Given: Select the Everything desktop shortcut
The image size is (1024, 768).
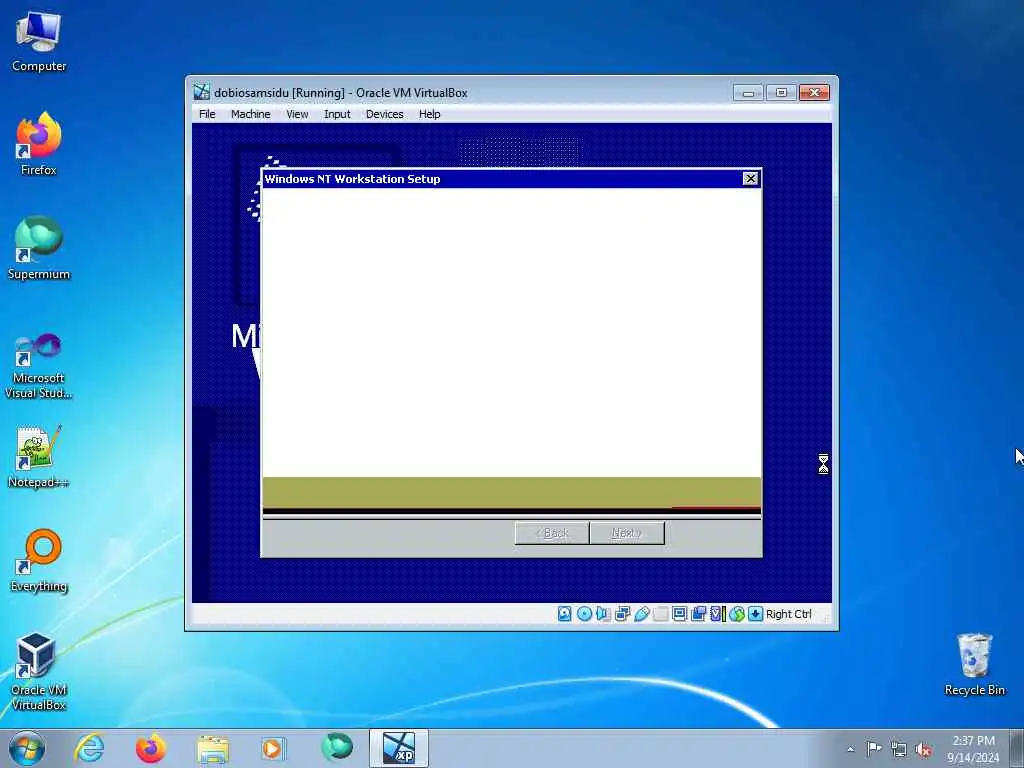Looking at the screenshot, I should pyautogui.click(x=39, y=560).
